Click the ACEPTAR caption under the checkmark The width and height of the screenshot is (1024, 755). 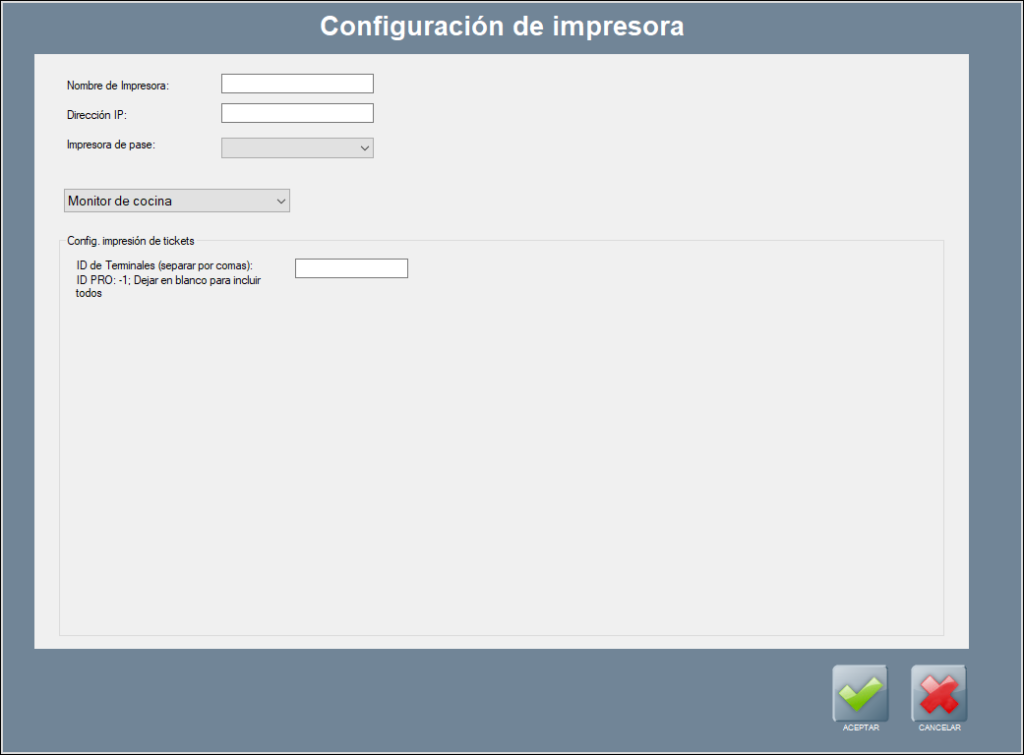[860, 728]
